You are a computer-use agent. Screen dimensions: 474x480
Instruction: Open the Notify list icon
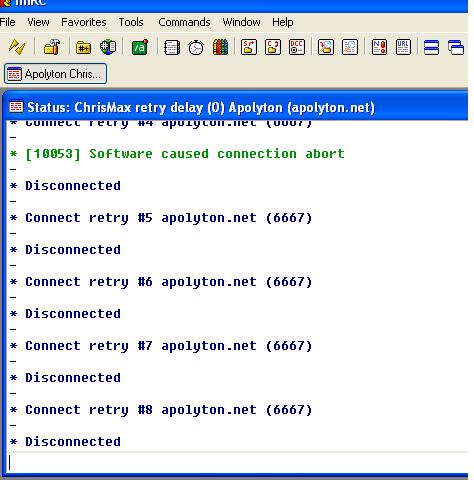click(379, 47)
